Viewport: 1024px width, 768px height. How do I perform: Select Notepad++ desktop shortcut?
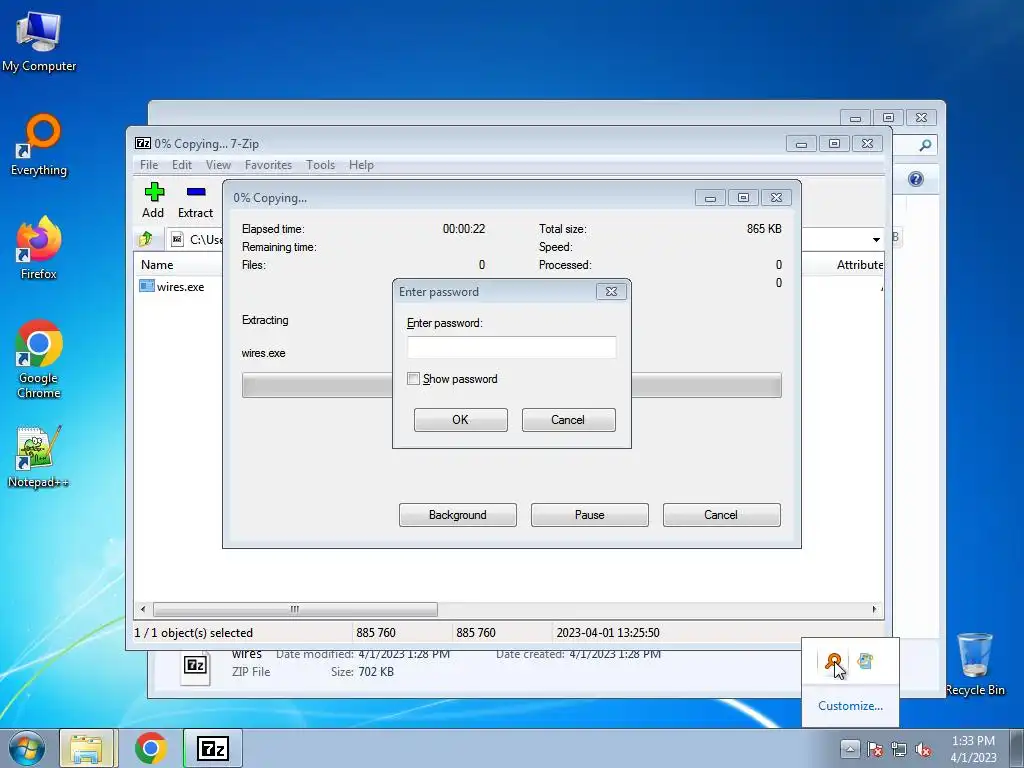pos(39,457)
